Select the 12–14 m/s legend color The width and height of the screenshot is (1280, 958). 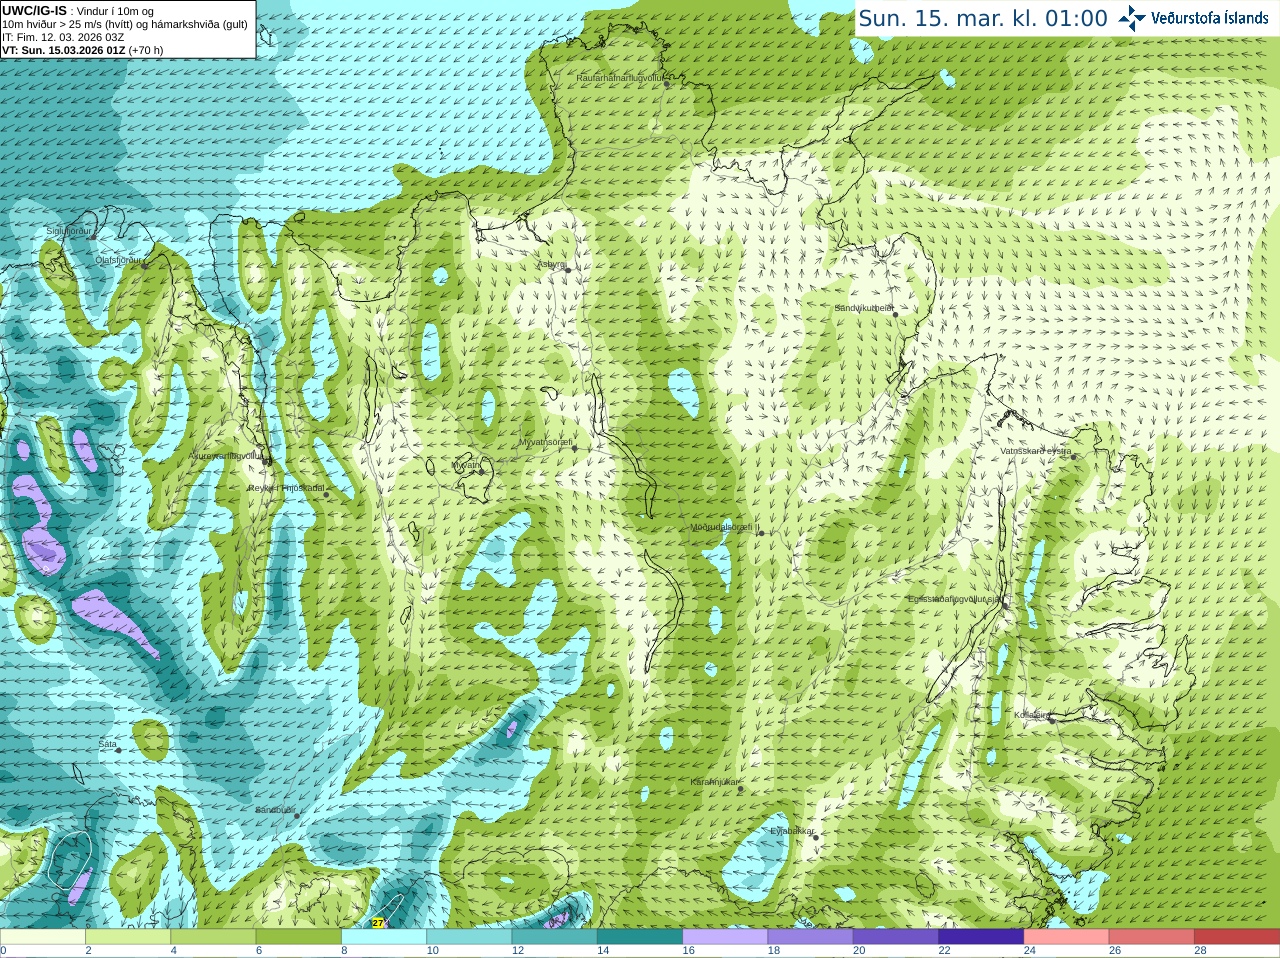coord(555,937)
